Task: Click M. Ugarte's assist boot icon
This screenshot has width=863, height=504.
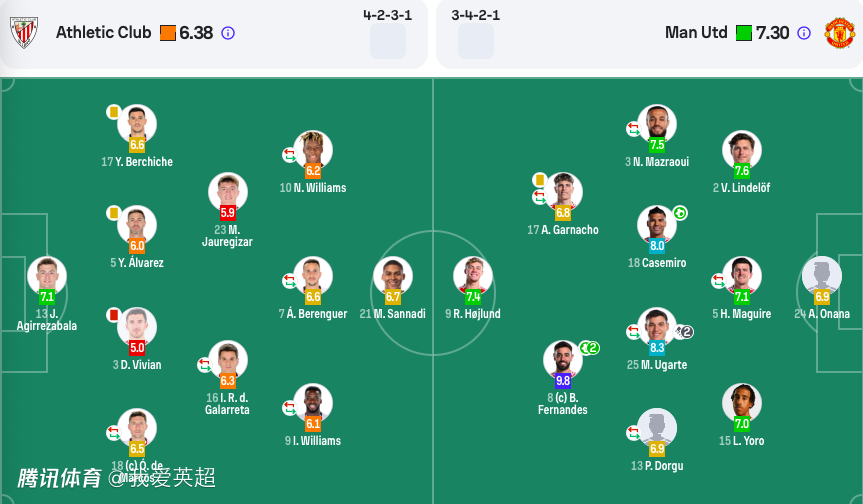Action: 684,332
